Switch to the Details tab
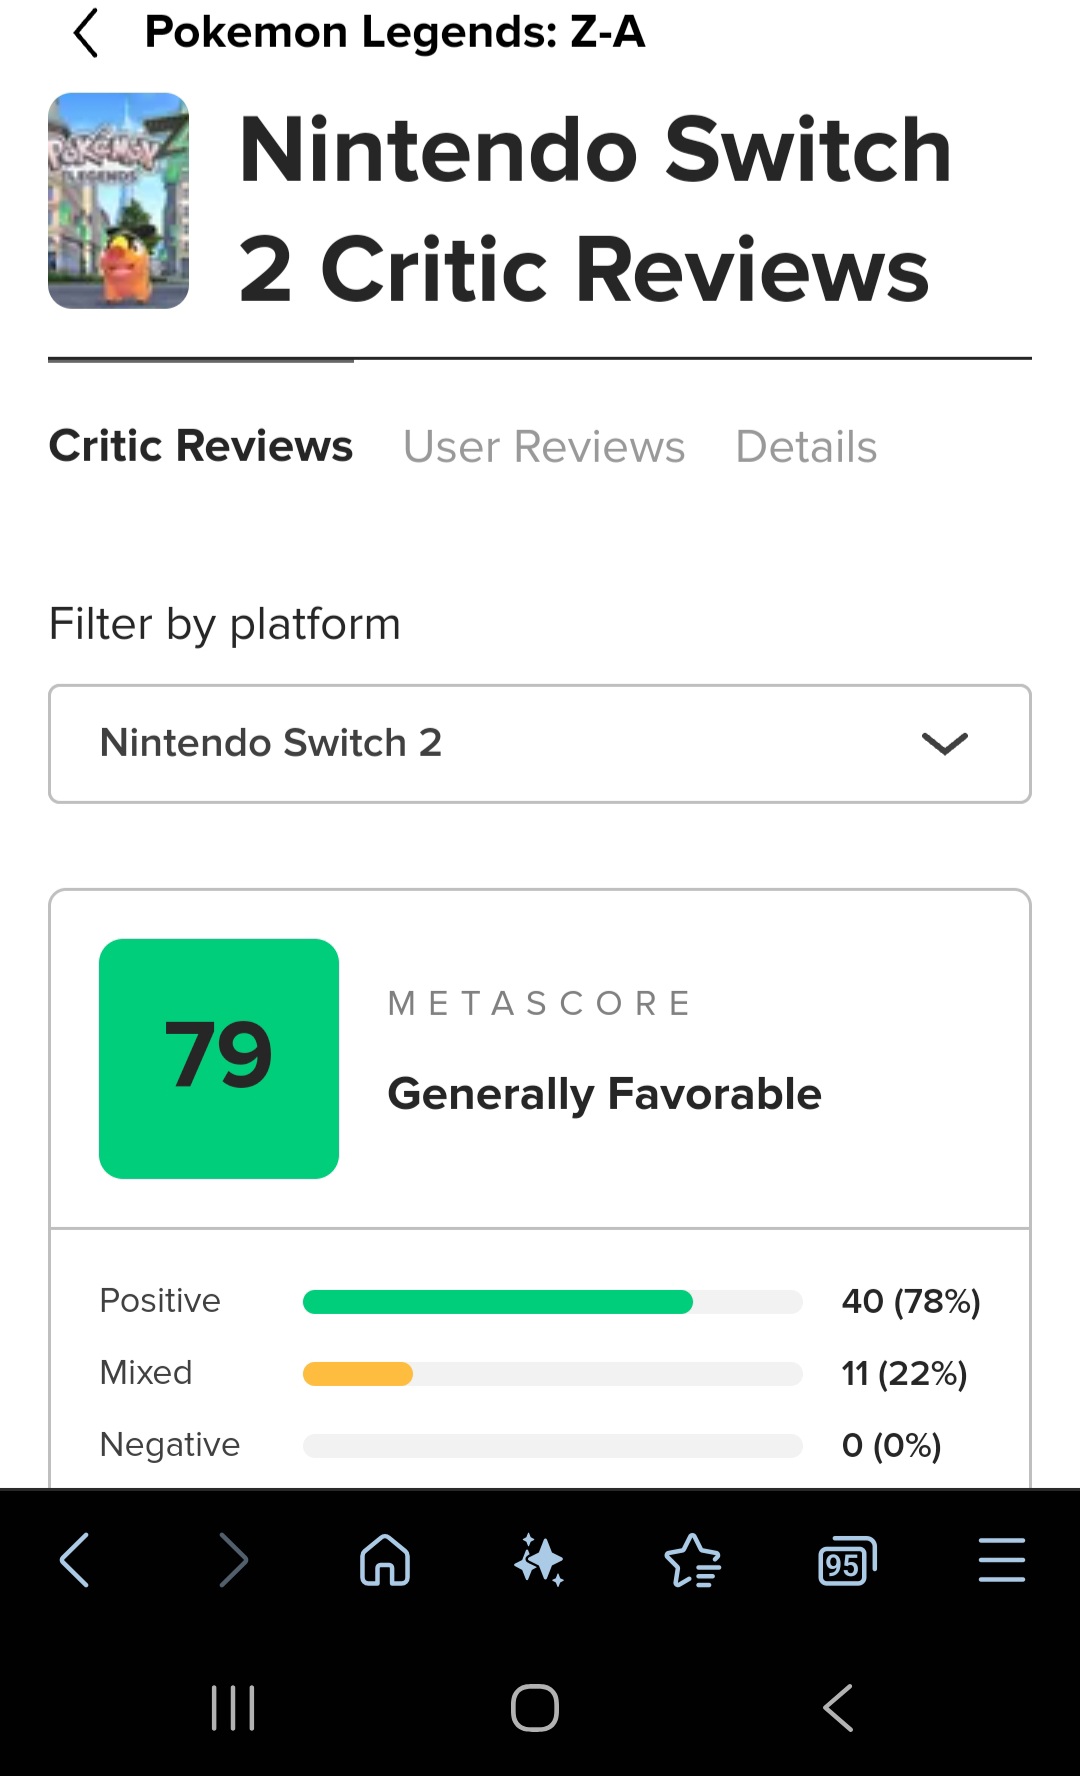Image resolution: width=1080 pixels, height=1776 pixels. (x=806, y=447)
